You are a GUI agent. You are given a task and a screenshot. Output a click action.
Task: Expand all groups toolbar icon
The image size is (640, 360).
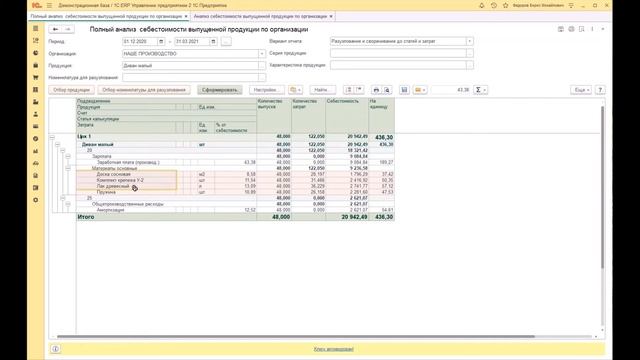coord(349,90)
